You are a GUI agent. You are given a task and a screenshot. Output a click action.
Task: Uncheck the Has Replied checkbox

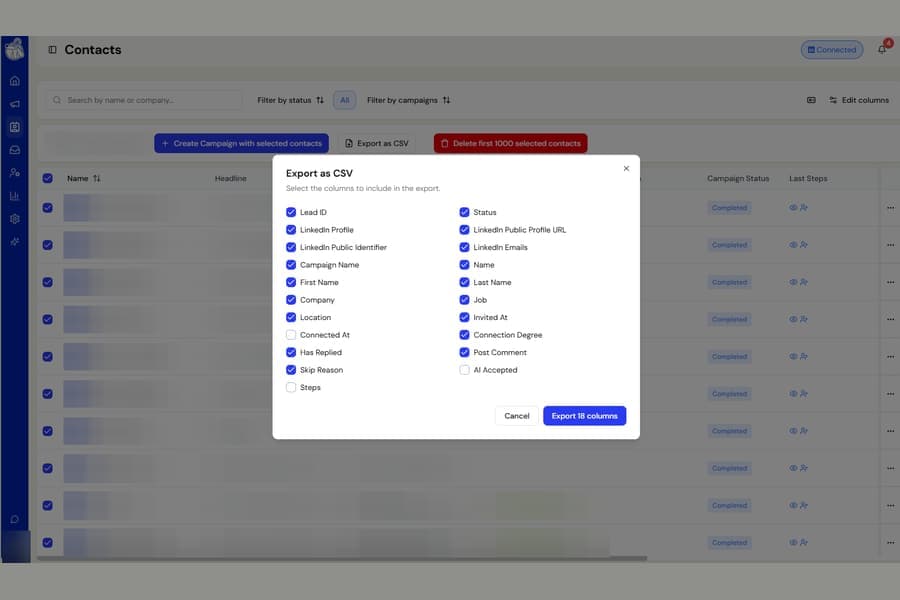click(291, 353)
